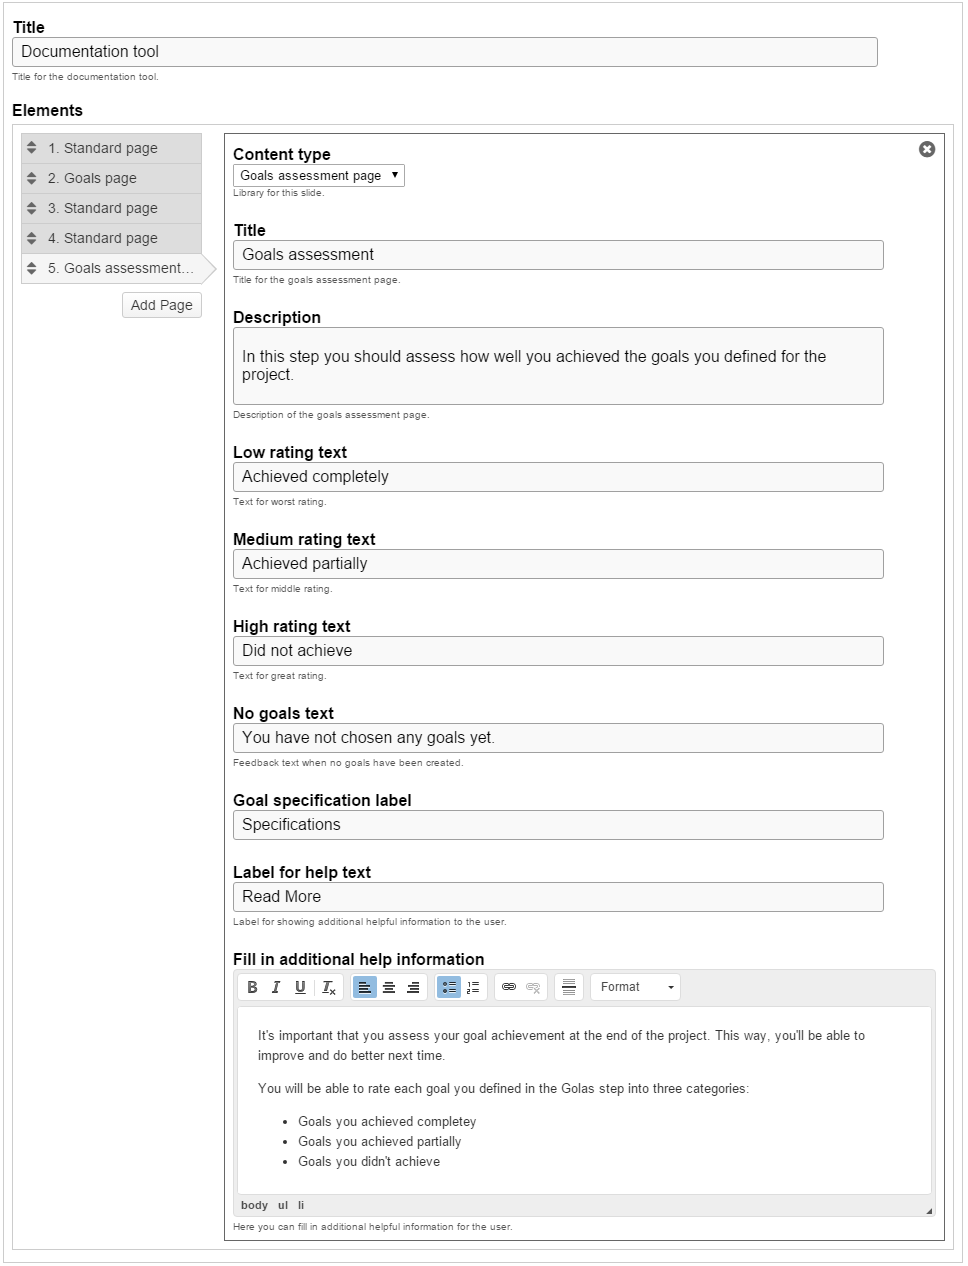Insert a link using the Link icon
The image size is (968, 1266).
click(x=509, y=987)
